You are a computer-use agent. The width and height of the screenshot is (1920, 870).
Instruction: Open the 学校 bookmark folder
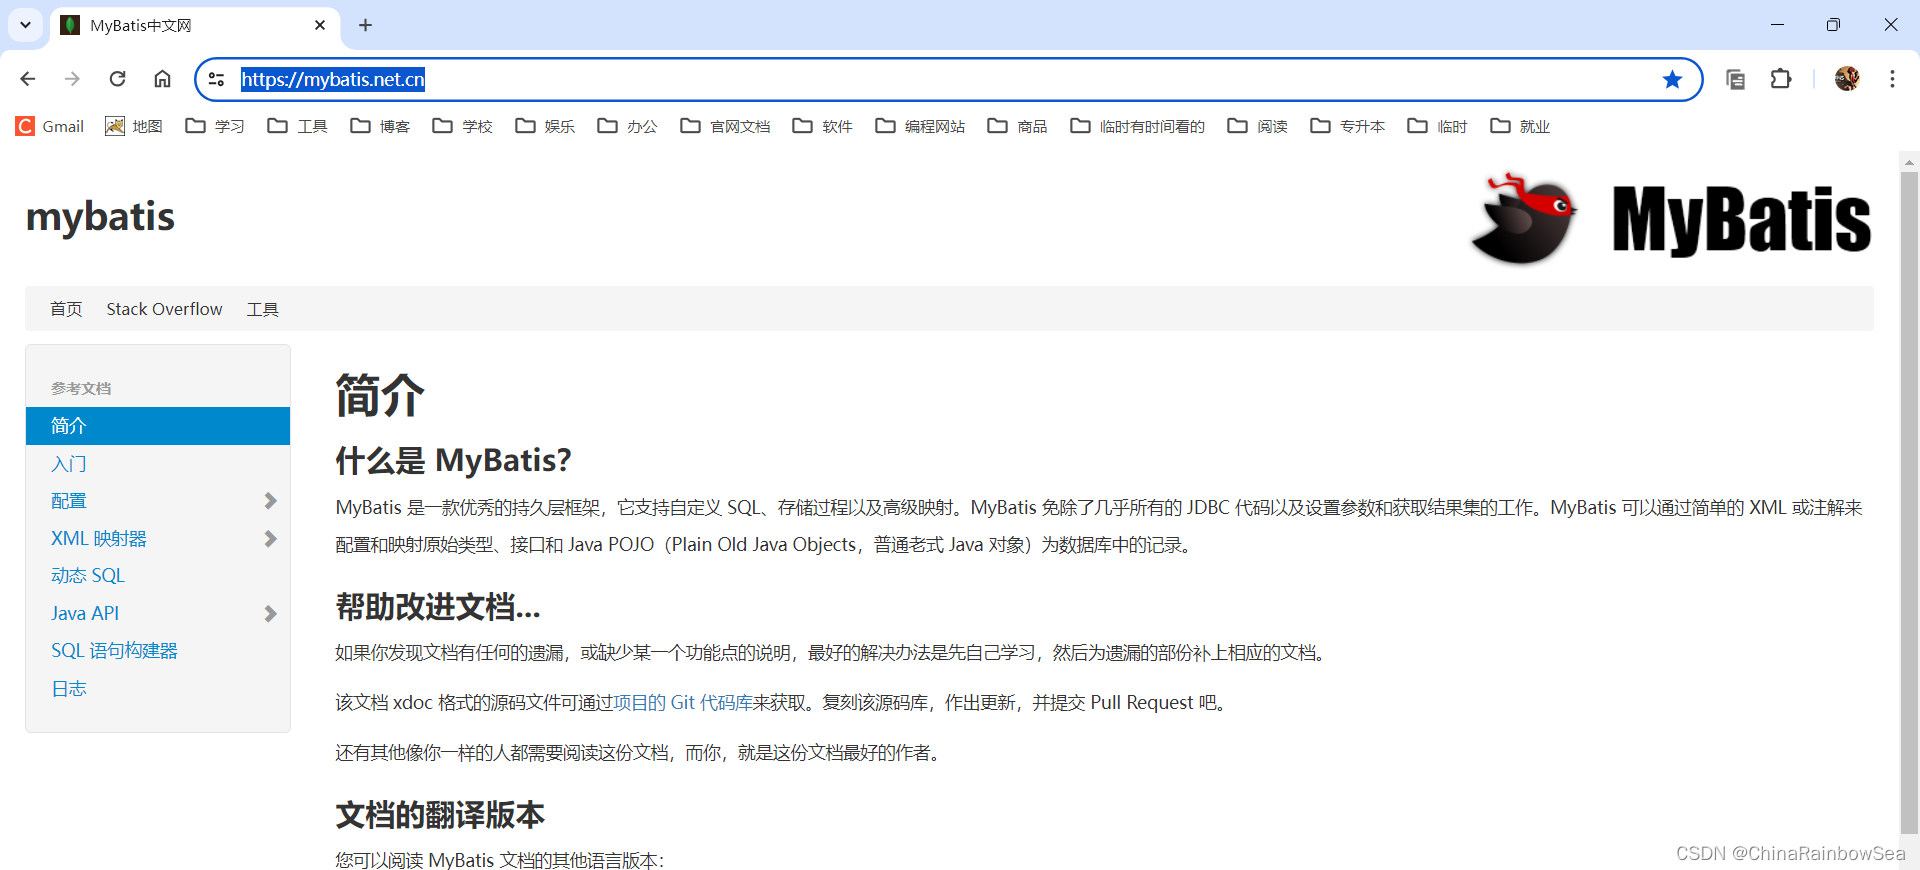point(463,126)
